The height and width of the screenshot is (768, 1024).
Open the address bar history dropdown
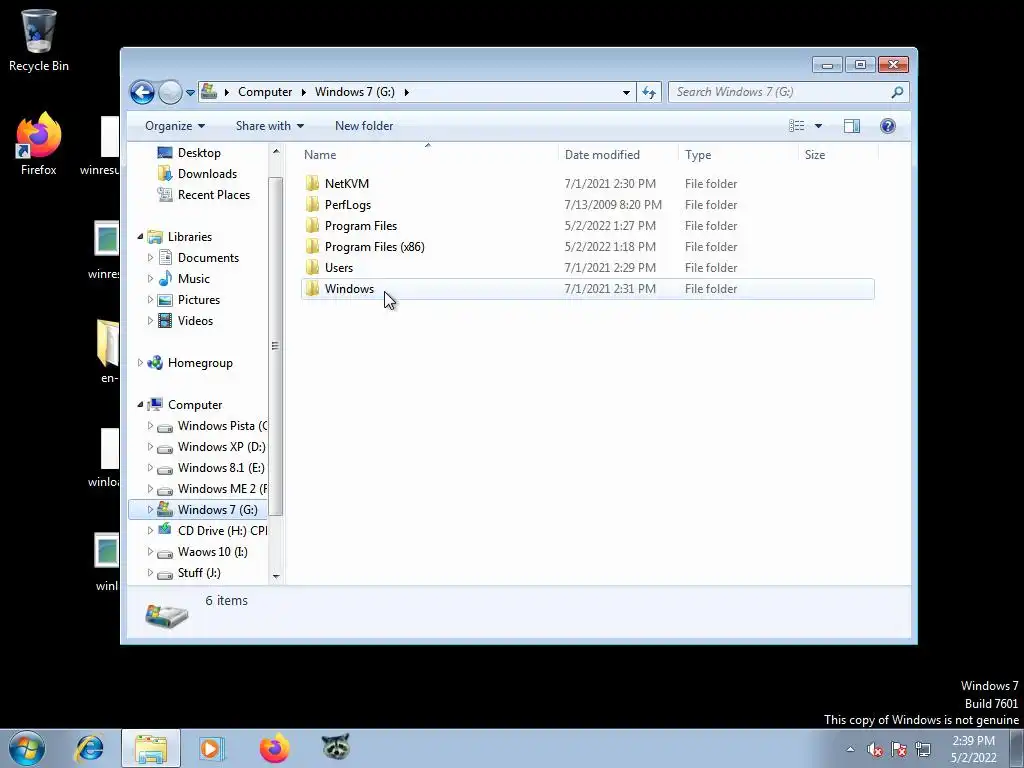626,92
